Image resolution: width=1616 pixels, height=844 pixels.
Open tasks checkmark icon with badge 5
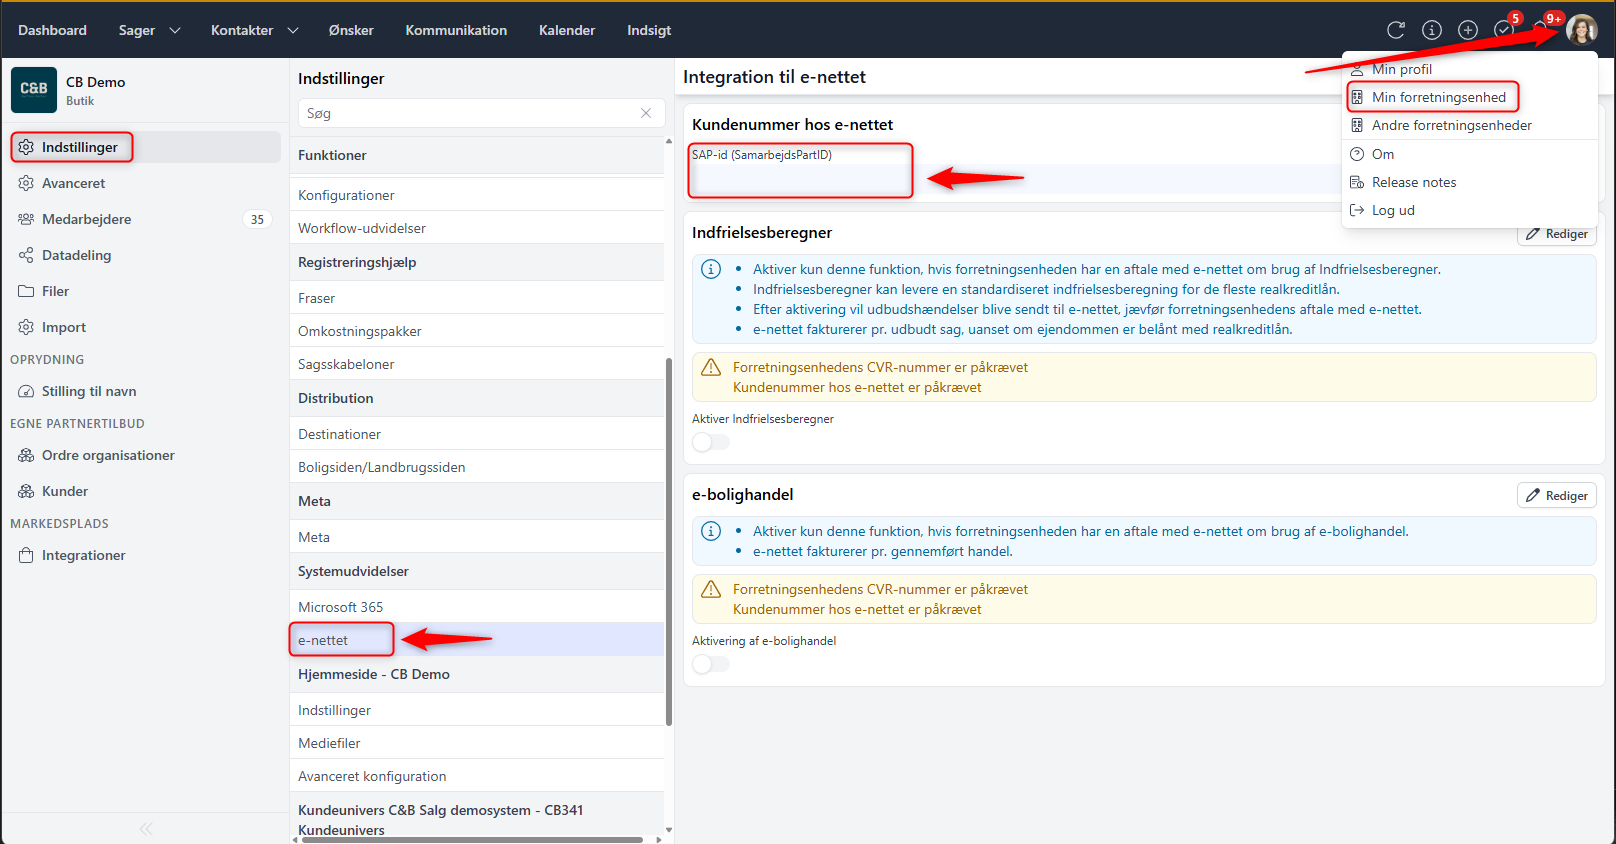pos(1504,30)
